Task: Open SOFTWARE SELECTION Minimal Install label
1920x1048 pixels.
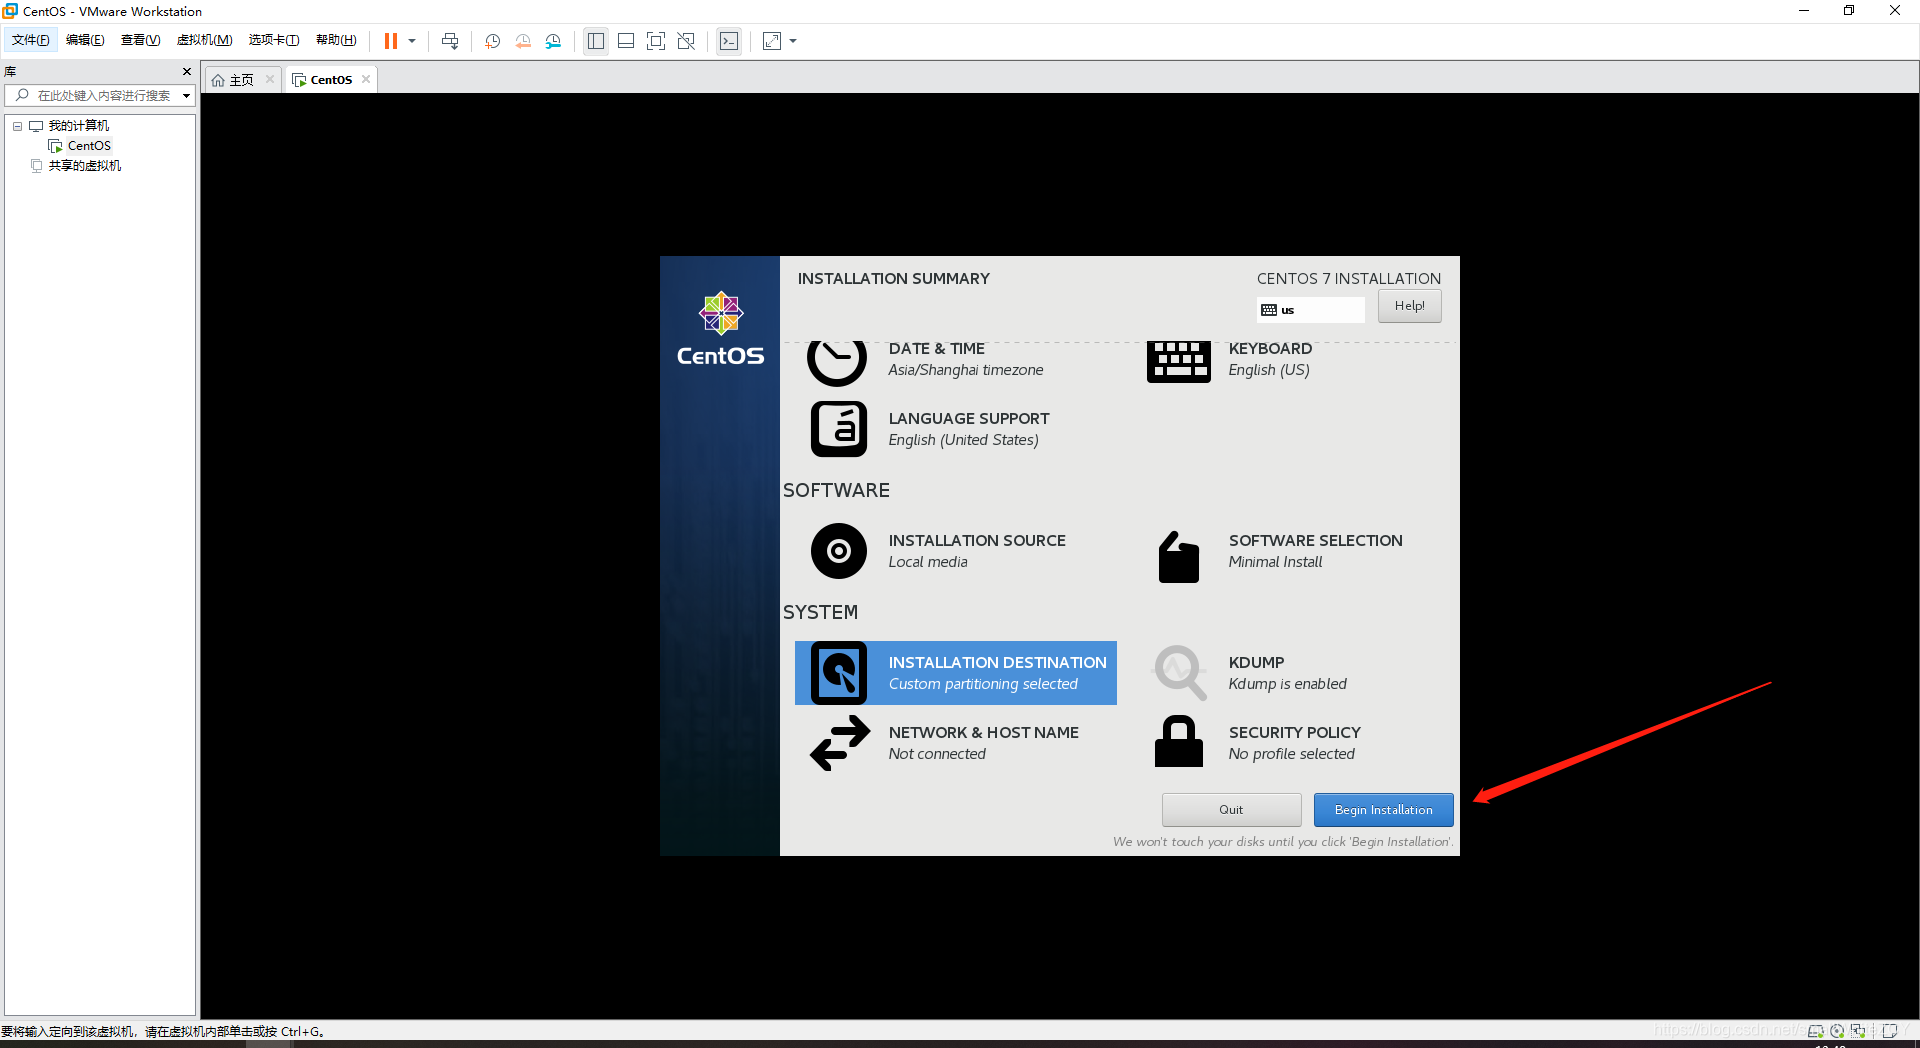Action: pyautogui.click(x=1315, y=551)
